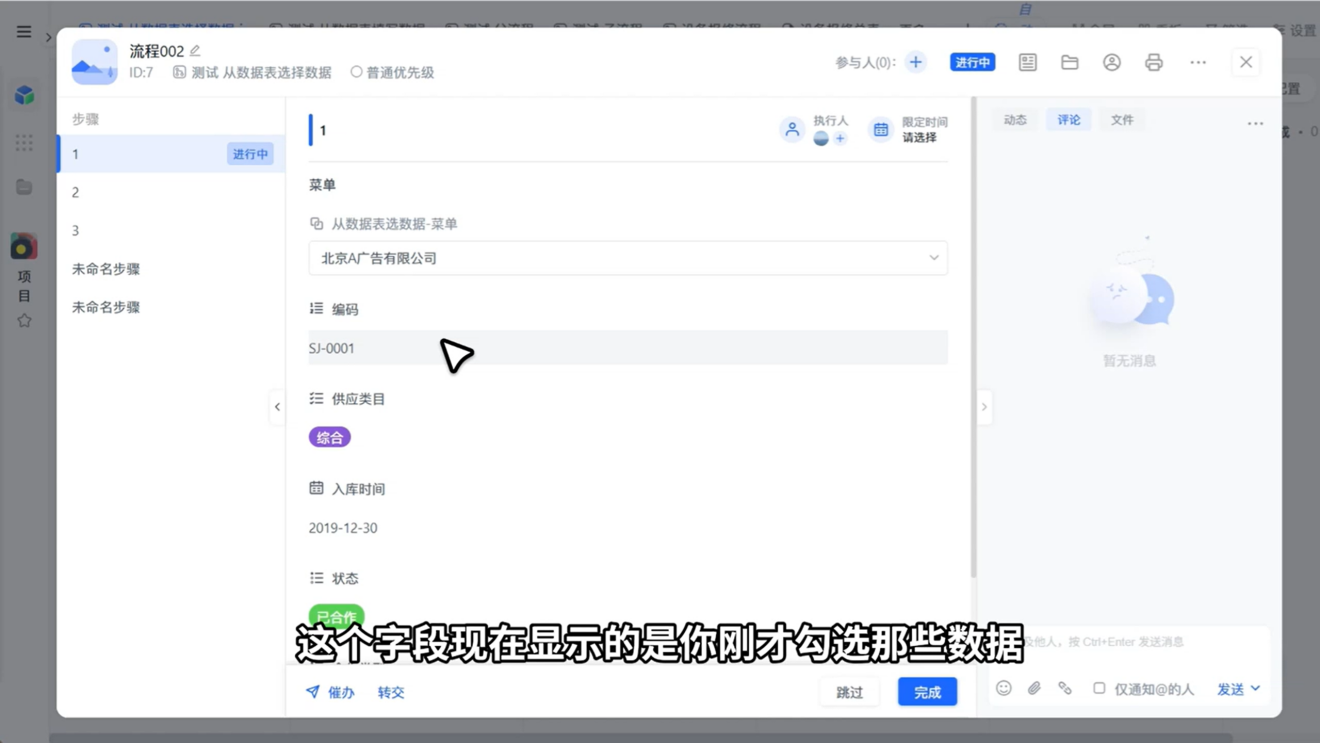Attach a file with the paperclip icon

point(1034,688)
